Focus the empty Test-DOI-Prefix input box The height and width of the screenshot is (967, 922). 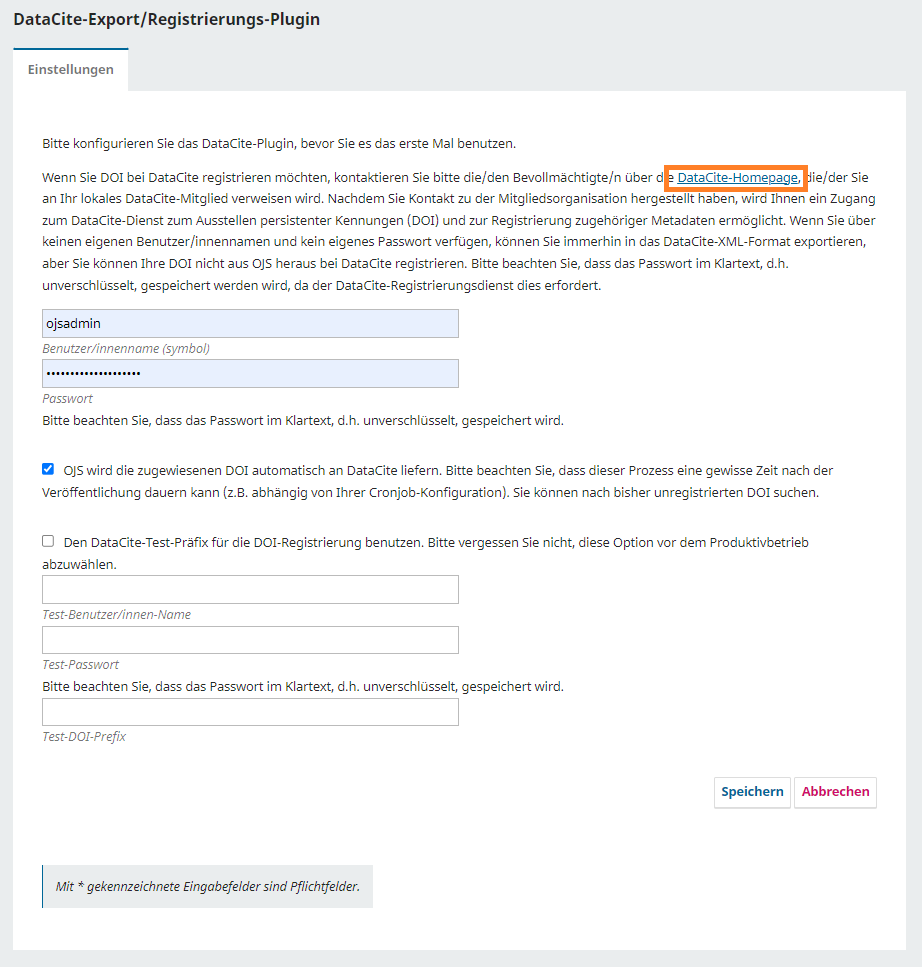coord(250,712)
